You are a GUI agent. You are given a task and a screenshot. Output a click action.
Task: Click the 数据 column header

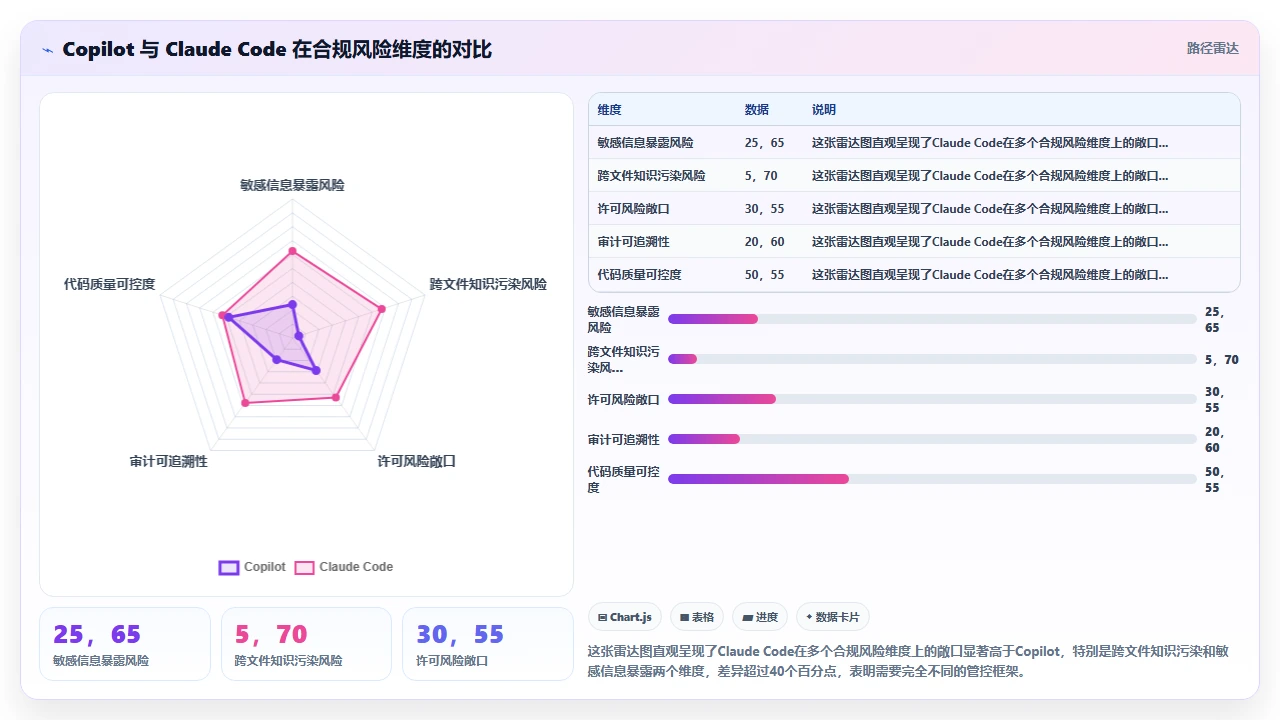point(757,110)
